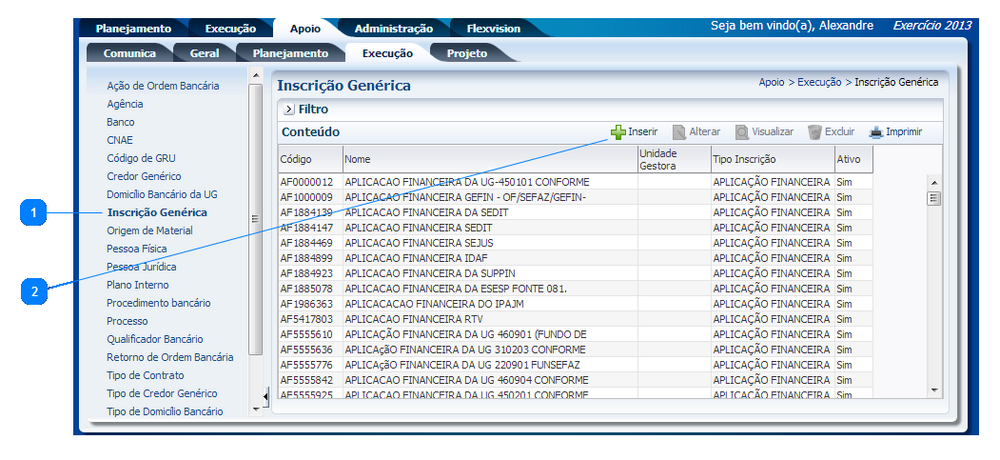This screenshot has width=1000, height=460.
Task: Switch to the Flexvision tab
Action: (484, 29)
